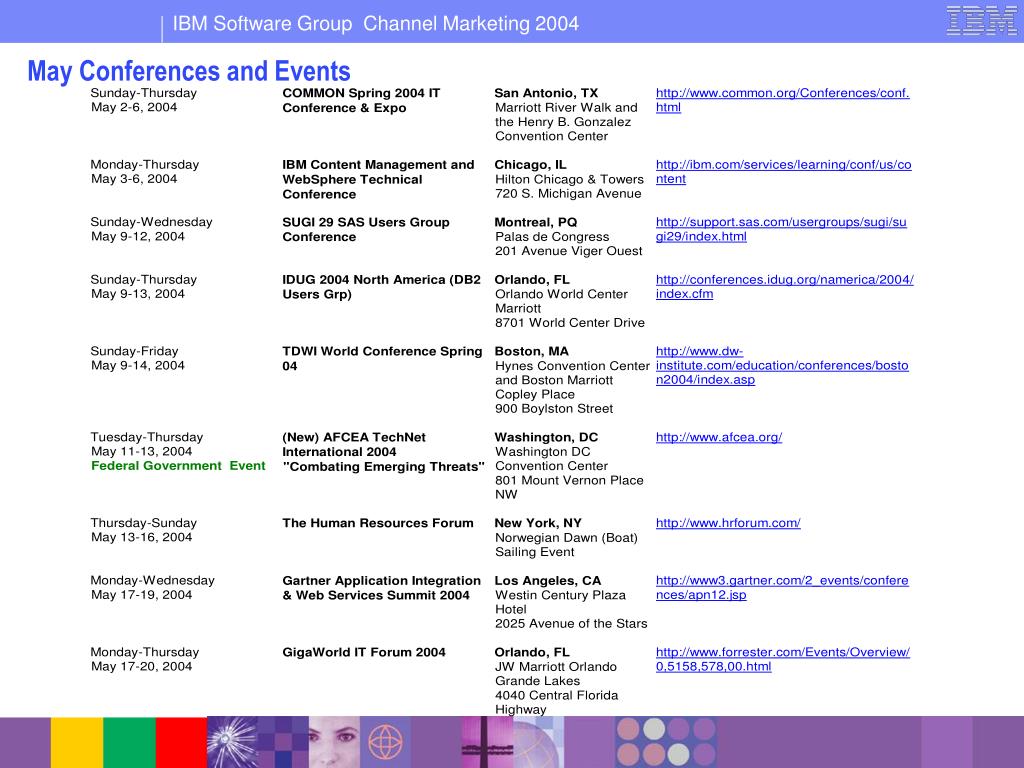
Task: Click '8701 World Center Drive' address
Action: coord(569,323)
